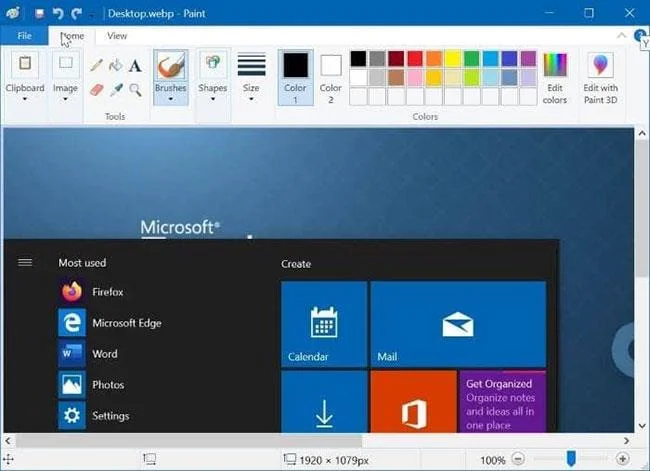The width and height of the screenshot is (650, 471).
Task: Open Edit colors dialog
Action: coord(555,78)
